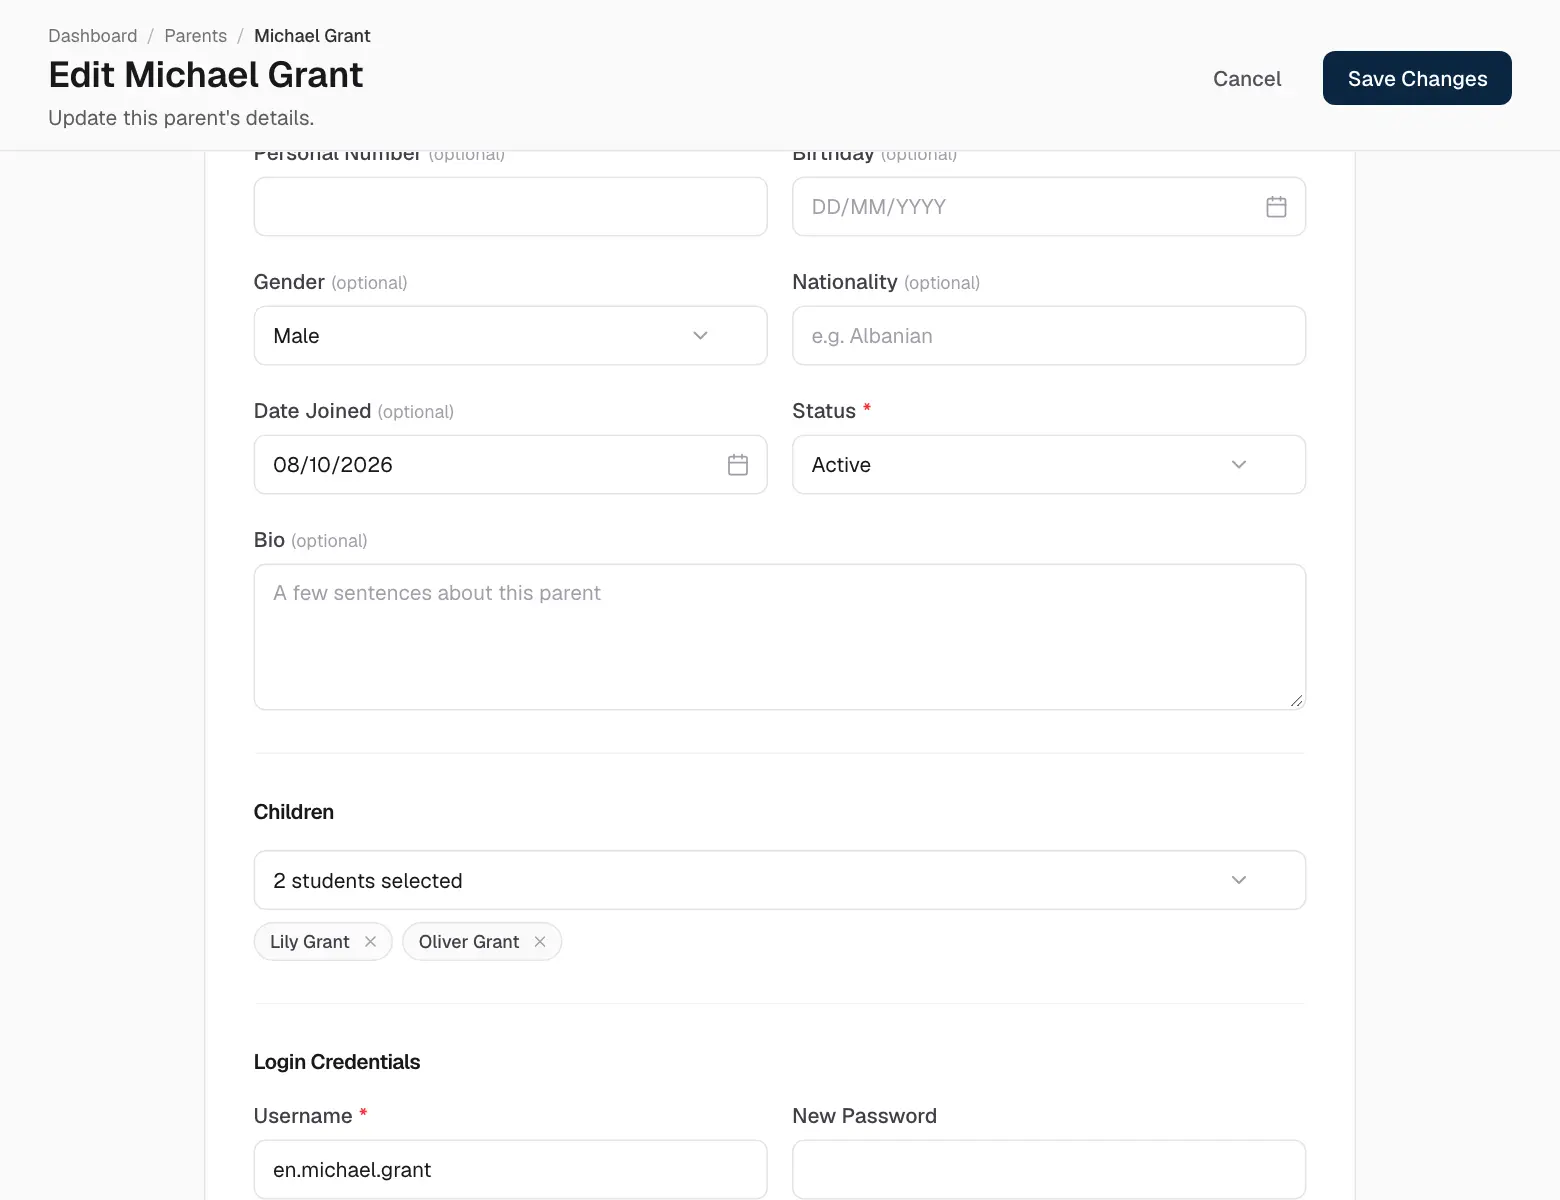Click the Username input field
This screenshot has height=1200, width=1560.
pyautogui.click(x=510, y=1169)
